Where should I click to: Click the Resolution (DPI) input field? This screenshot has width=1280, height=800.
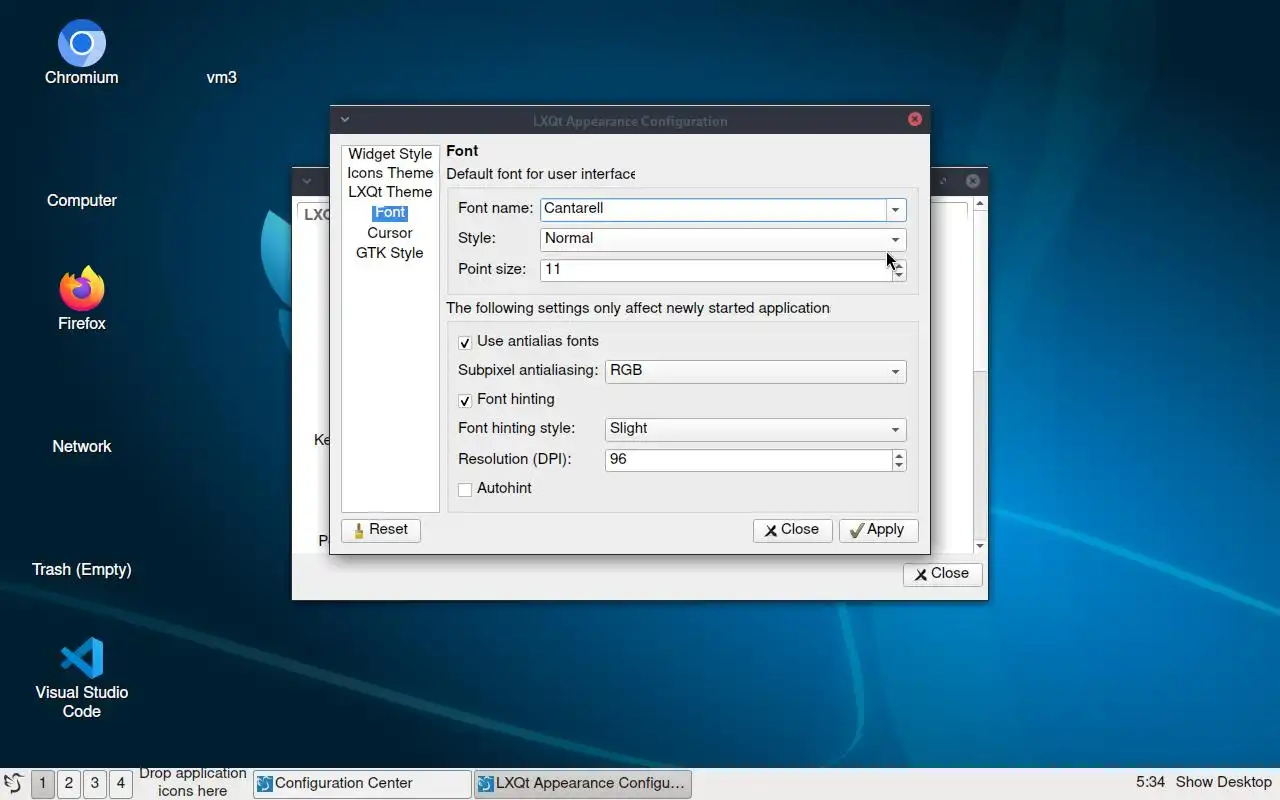pyautogui.click(x=749, y=460)
